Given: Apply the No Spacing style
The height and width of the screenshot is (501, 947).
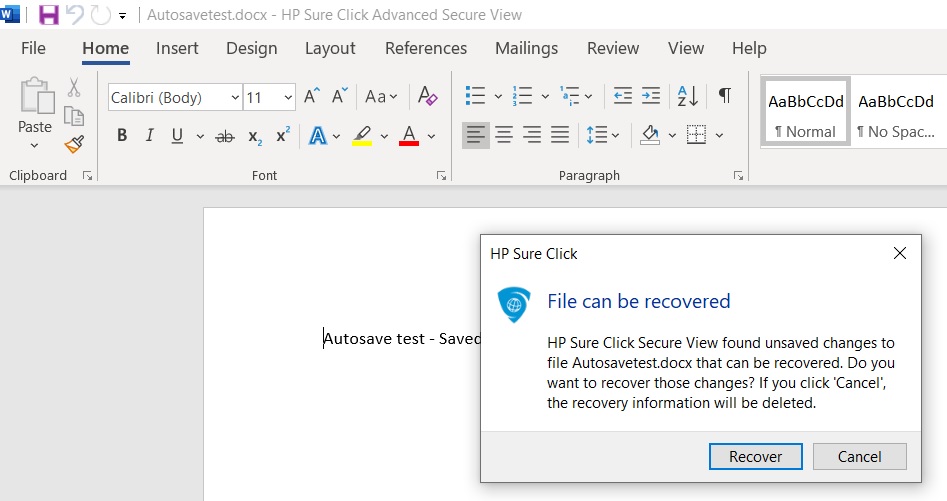Looking at the screenshot, I should click(896, 112).
